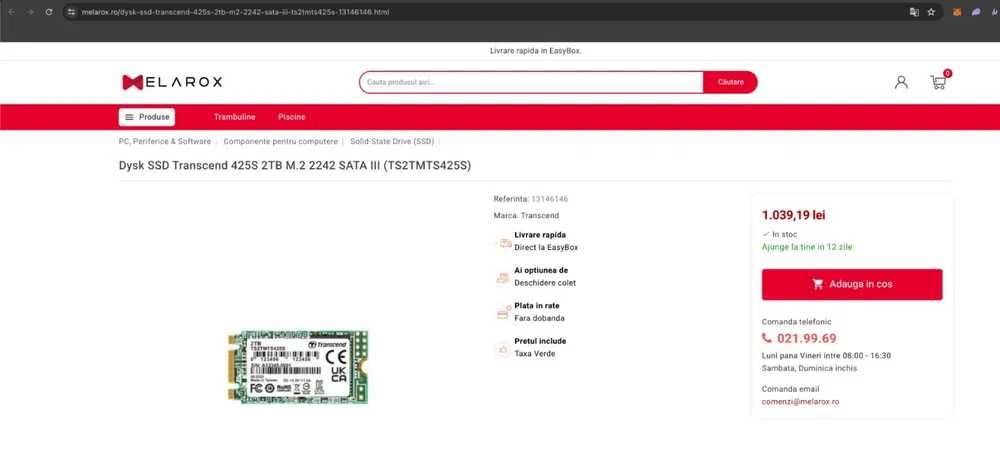Click the Livrare rapida delivery icon

click(504, 242)
